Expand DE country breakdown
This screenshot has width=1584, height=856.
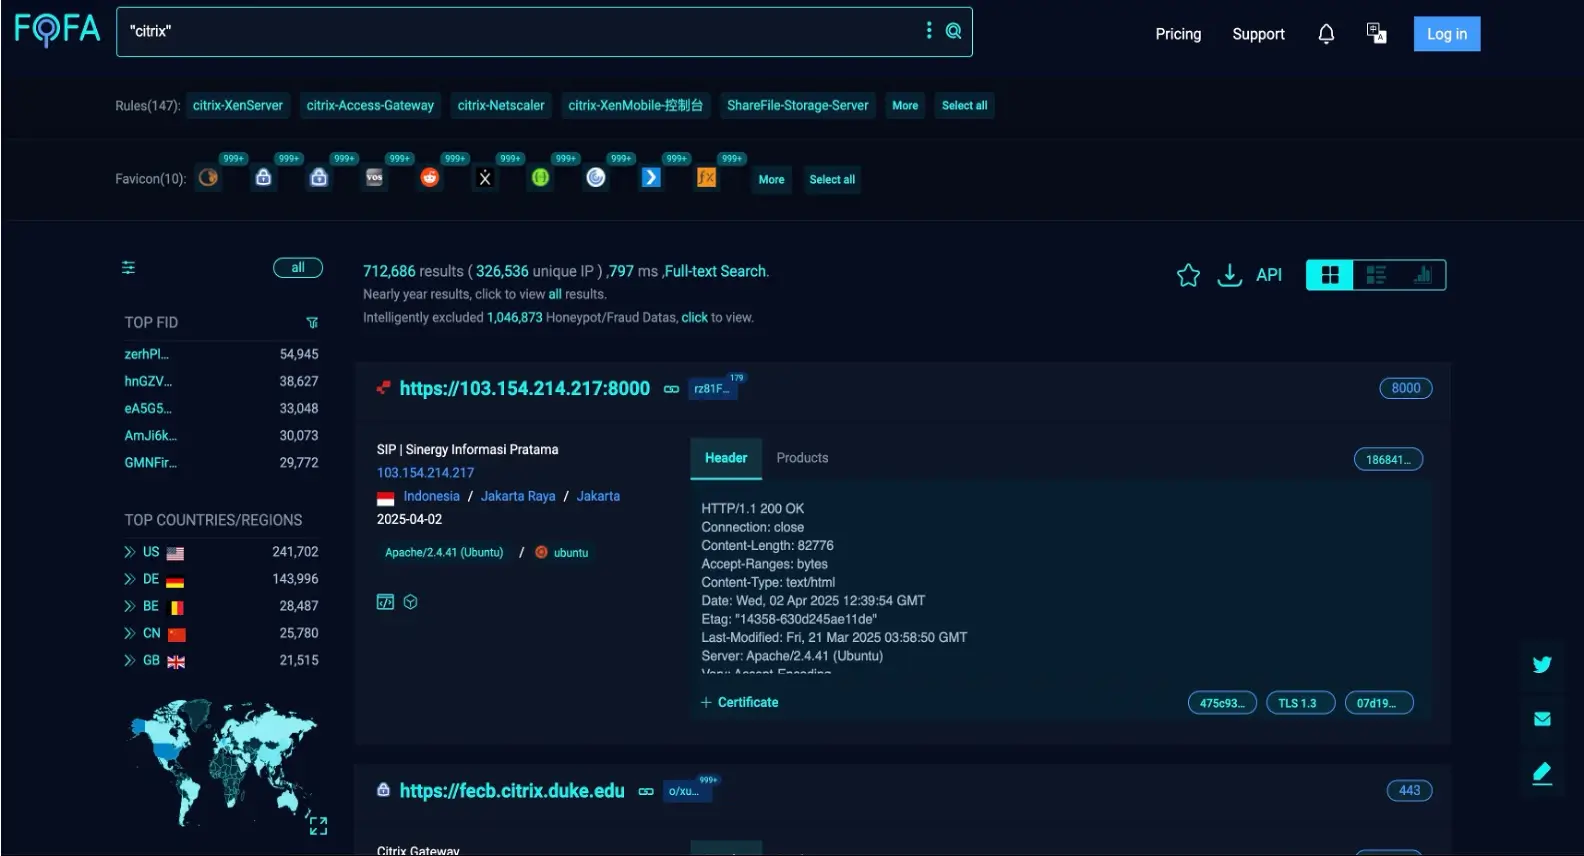point(129,579)
